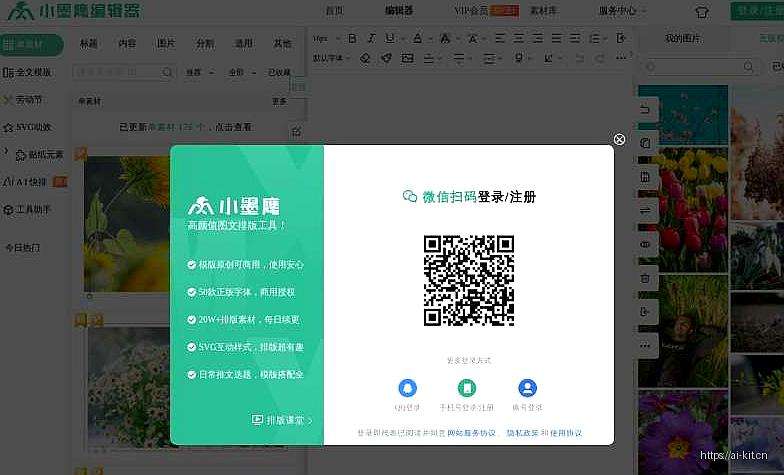Choose the phone number login icon
The width and height of the screenshot is (784, 475).
pos(467,389)
